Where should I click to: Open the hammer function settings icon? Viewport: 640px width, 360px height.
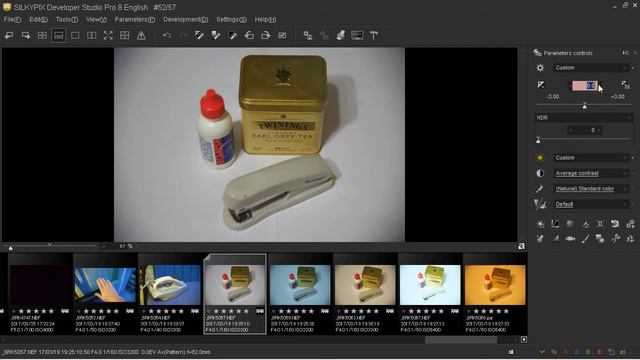[374, 36]
